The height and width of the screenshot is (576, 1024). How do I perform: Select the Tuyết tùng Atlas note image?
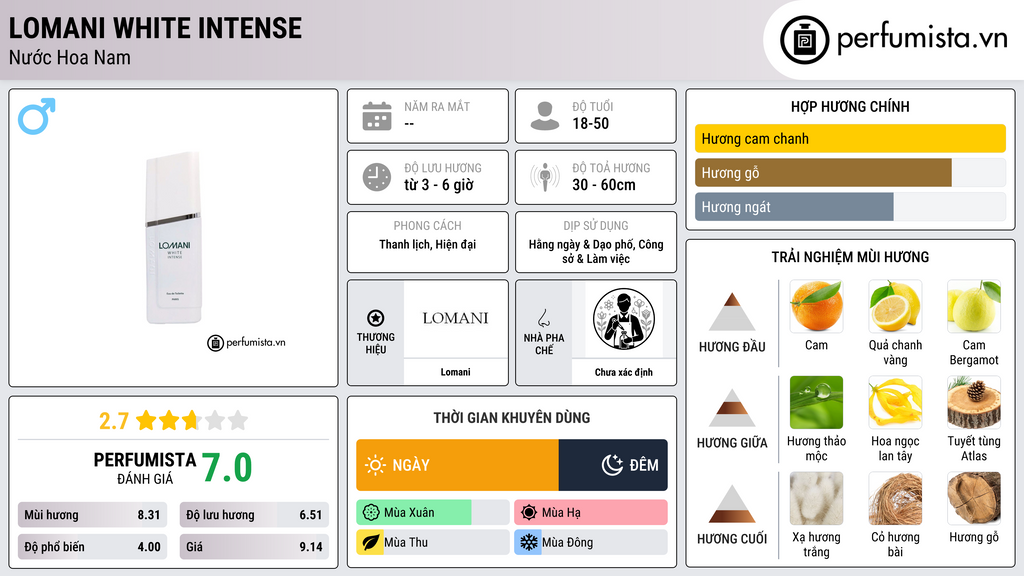(974, 402)
